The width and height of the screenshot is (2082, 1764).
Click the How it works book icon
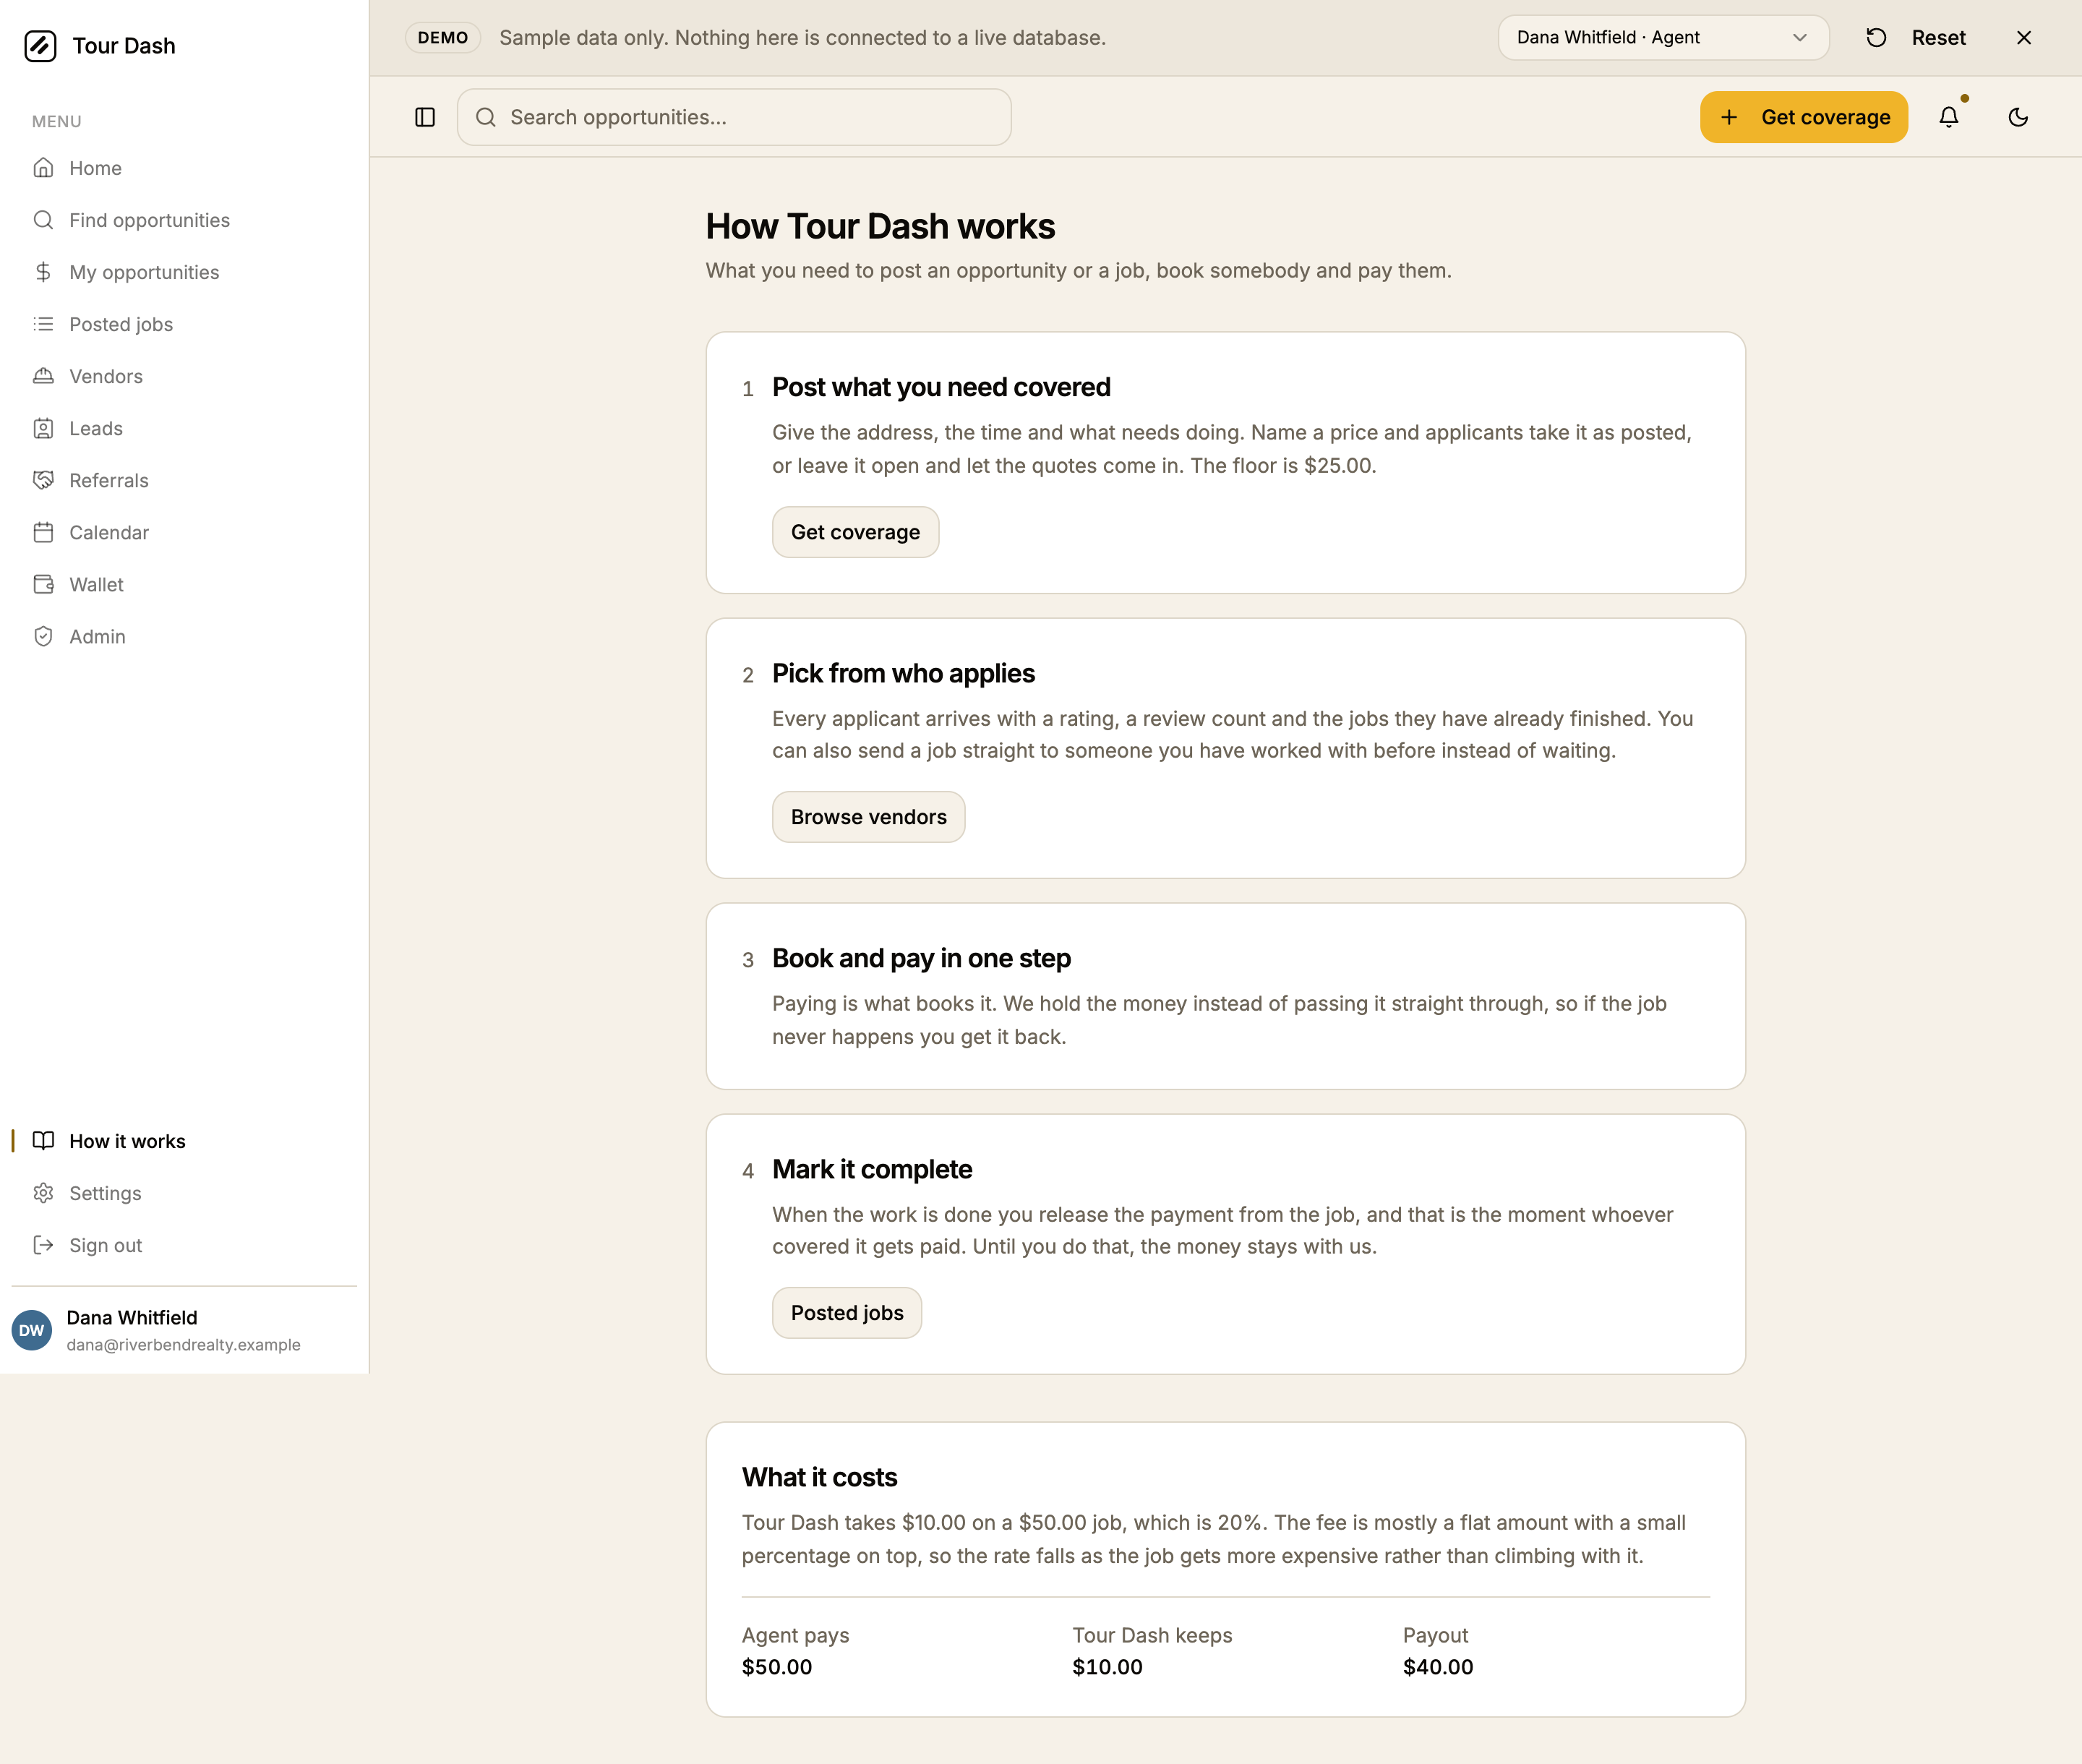coord(43,1141)
